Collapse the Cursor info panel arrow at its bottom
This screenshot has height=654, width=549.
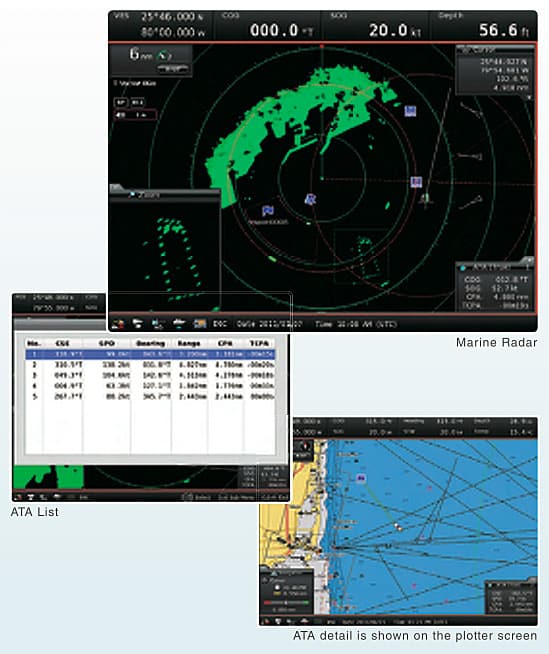529,97
